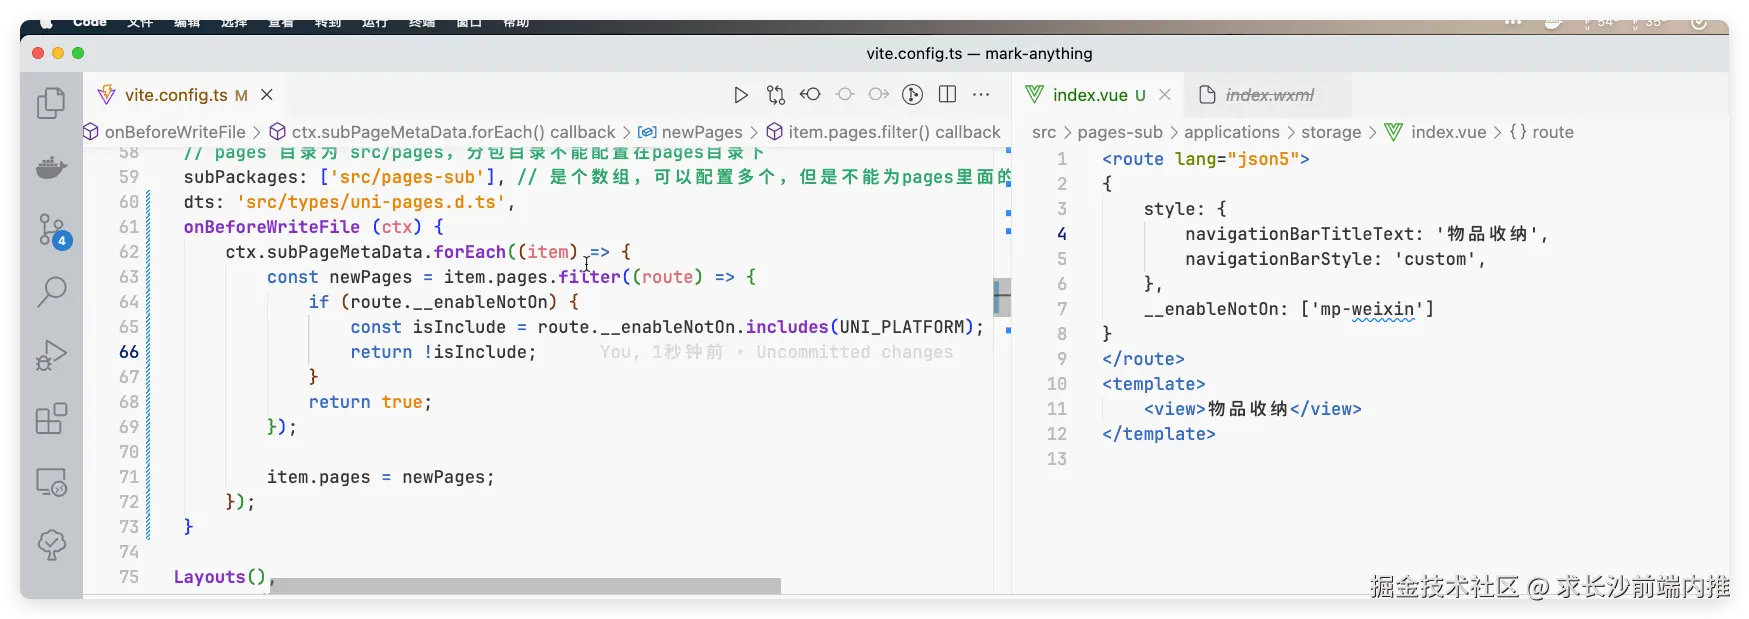Click 'if (route.__enableNotOn) {' on line 64
Screen dimensions: 1749x619
[443, 302]
